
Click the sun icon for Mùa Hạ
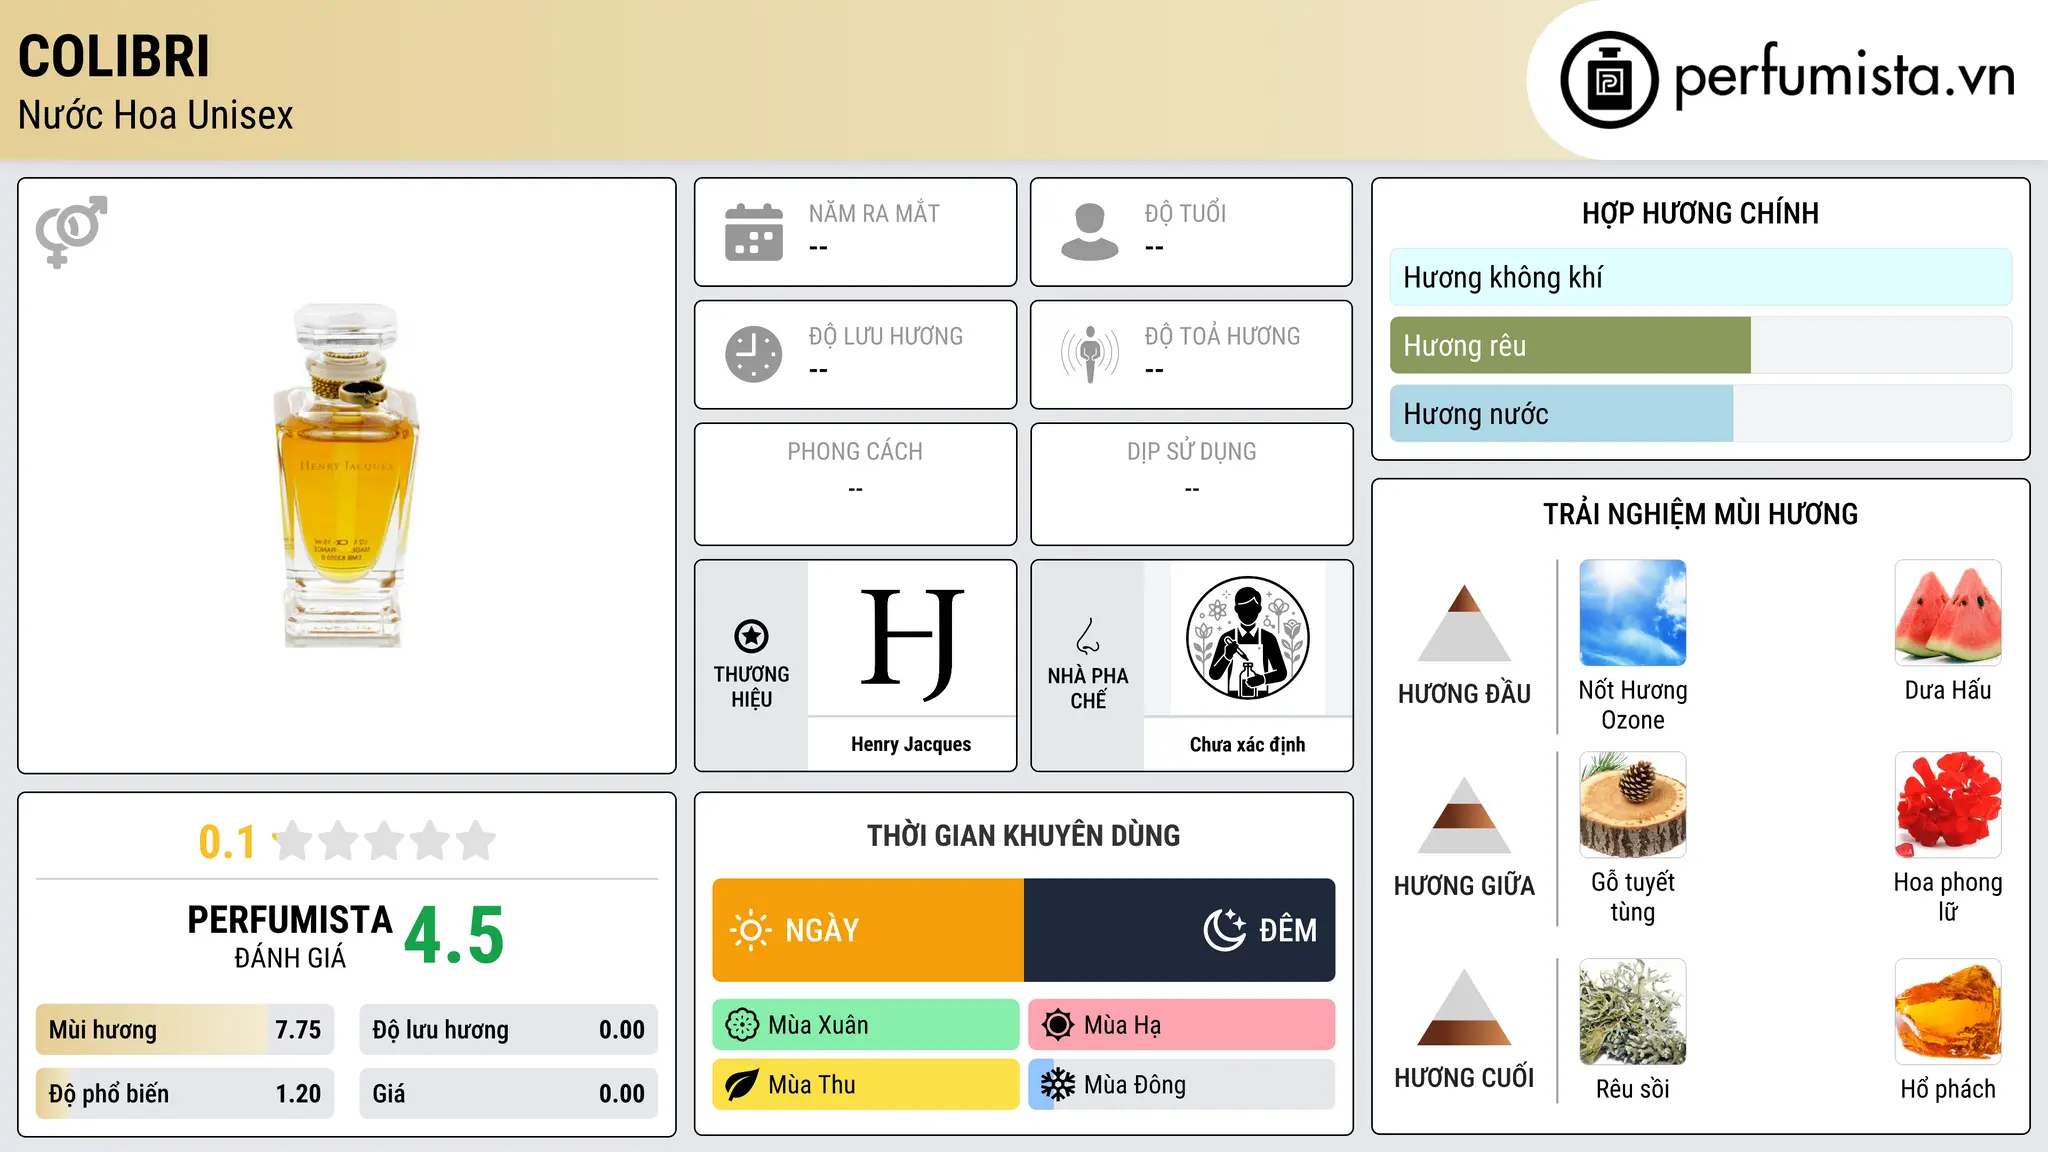pos(1057,1025)
